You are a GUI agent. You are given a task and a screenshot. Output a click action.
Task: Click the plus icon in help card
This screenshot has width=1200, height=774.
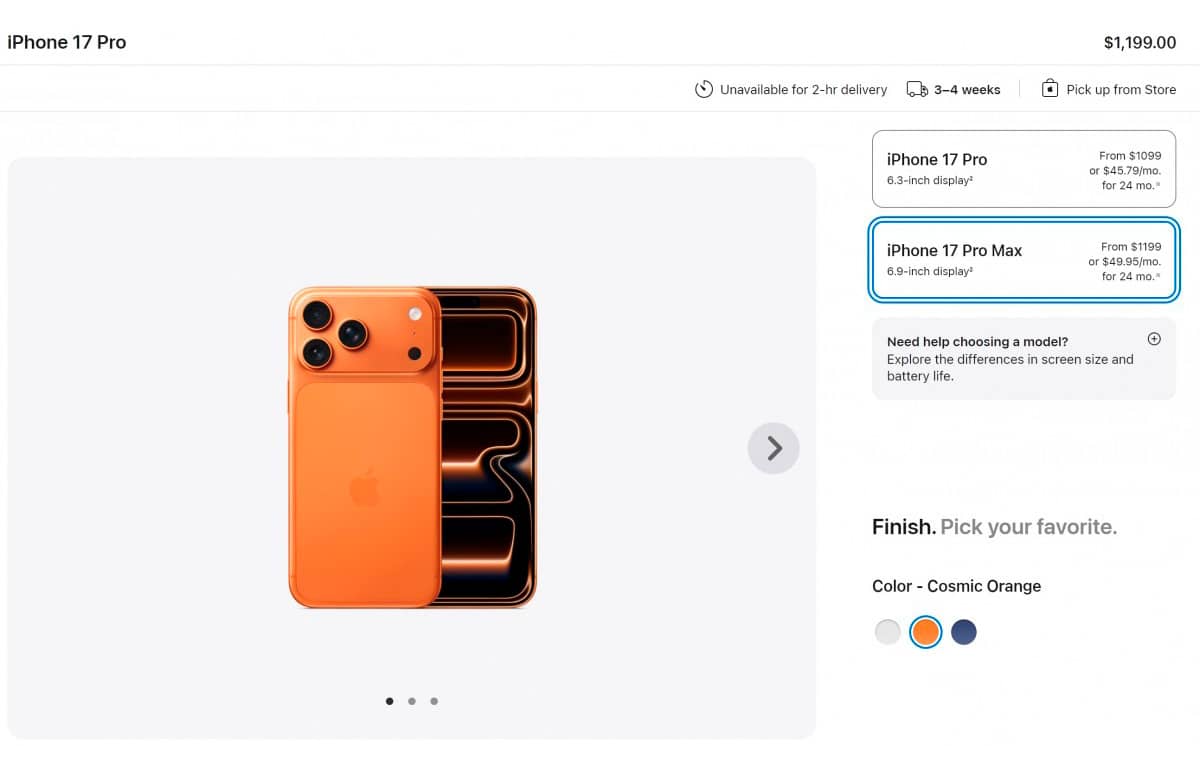(1154, 339)
